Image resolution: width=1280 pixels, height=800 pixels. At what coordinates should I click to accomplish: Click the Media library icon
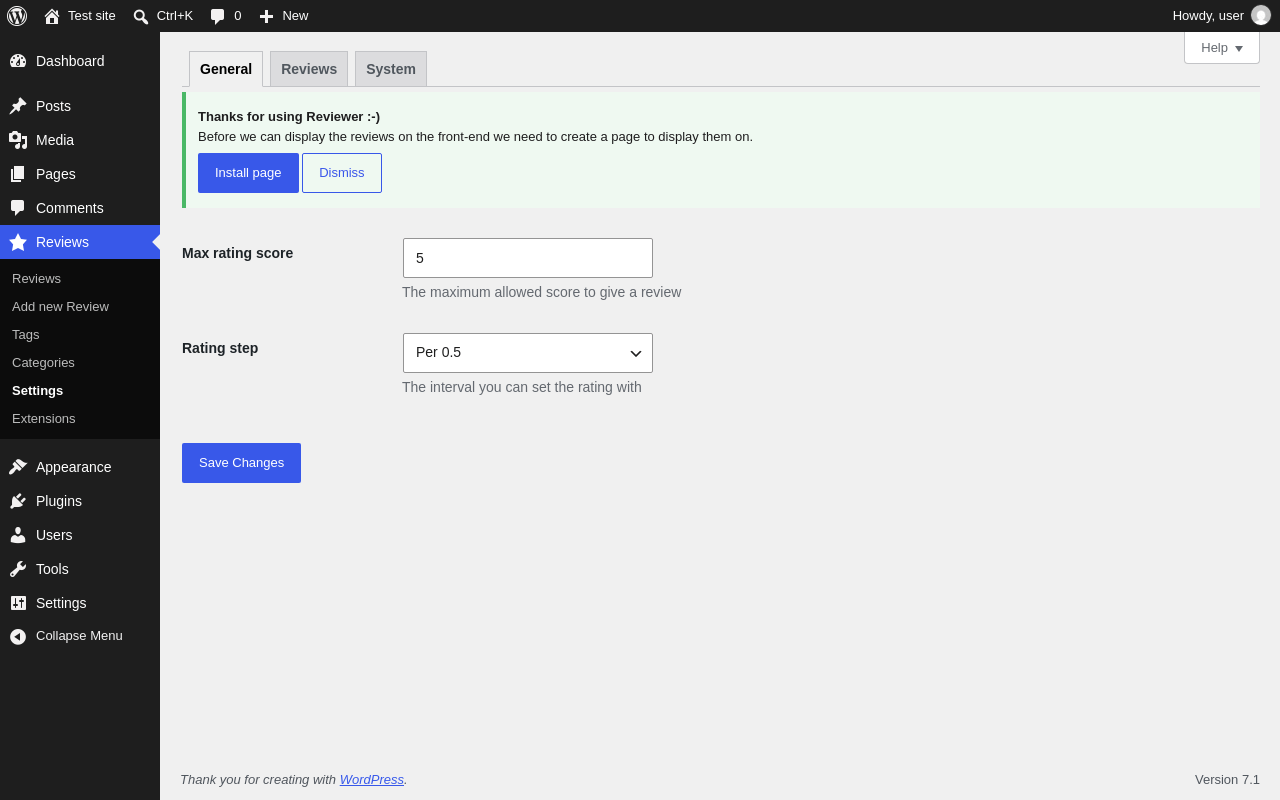[18, 140]
